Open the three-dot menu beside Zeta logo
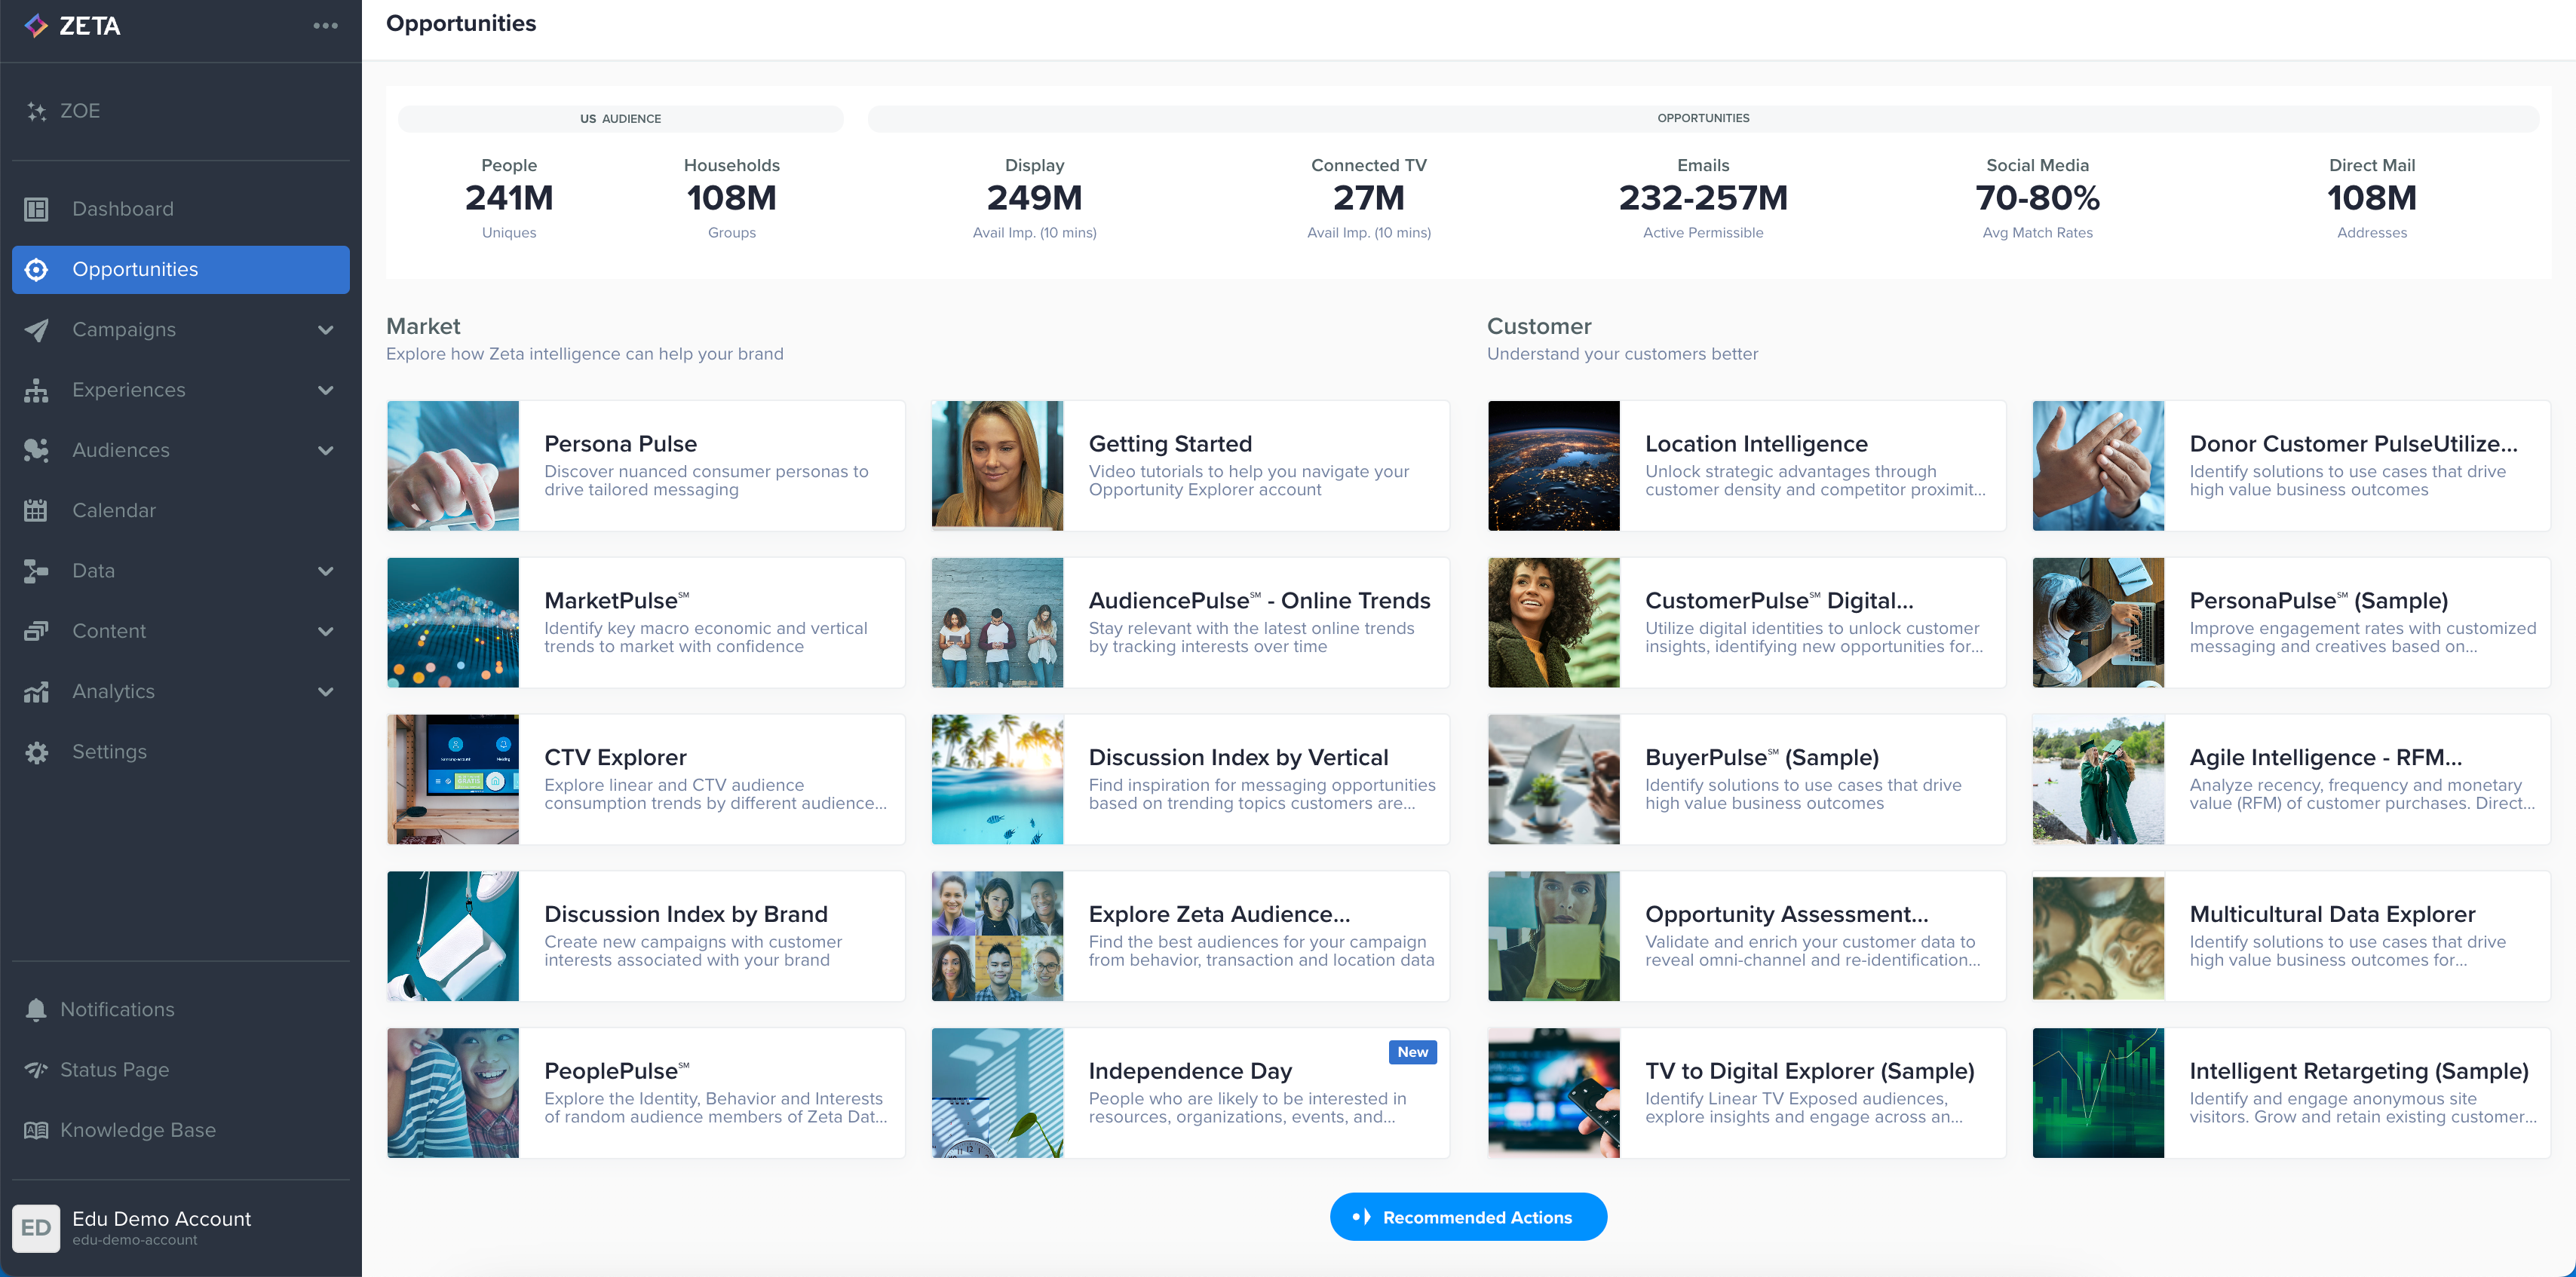 pyautogui.click(x=325, y=26)
